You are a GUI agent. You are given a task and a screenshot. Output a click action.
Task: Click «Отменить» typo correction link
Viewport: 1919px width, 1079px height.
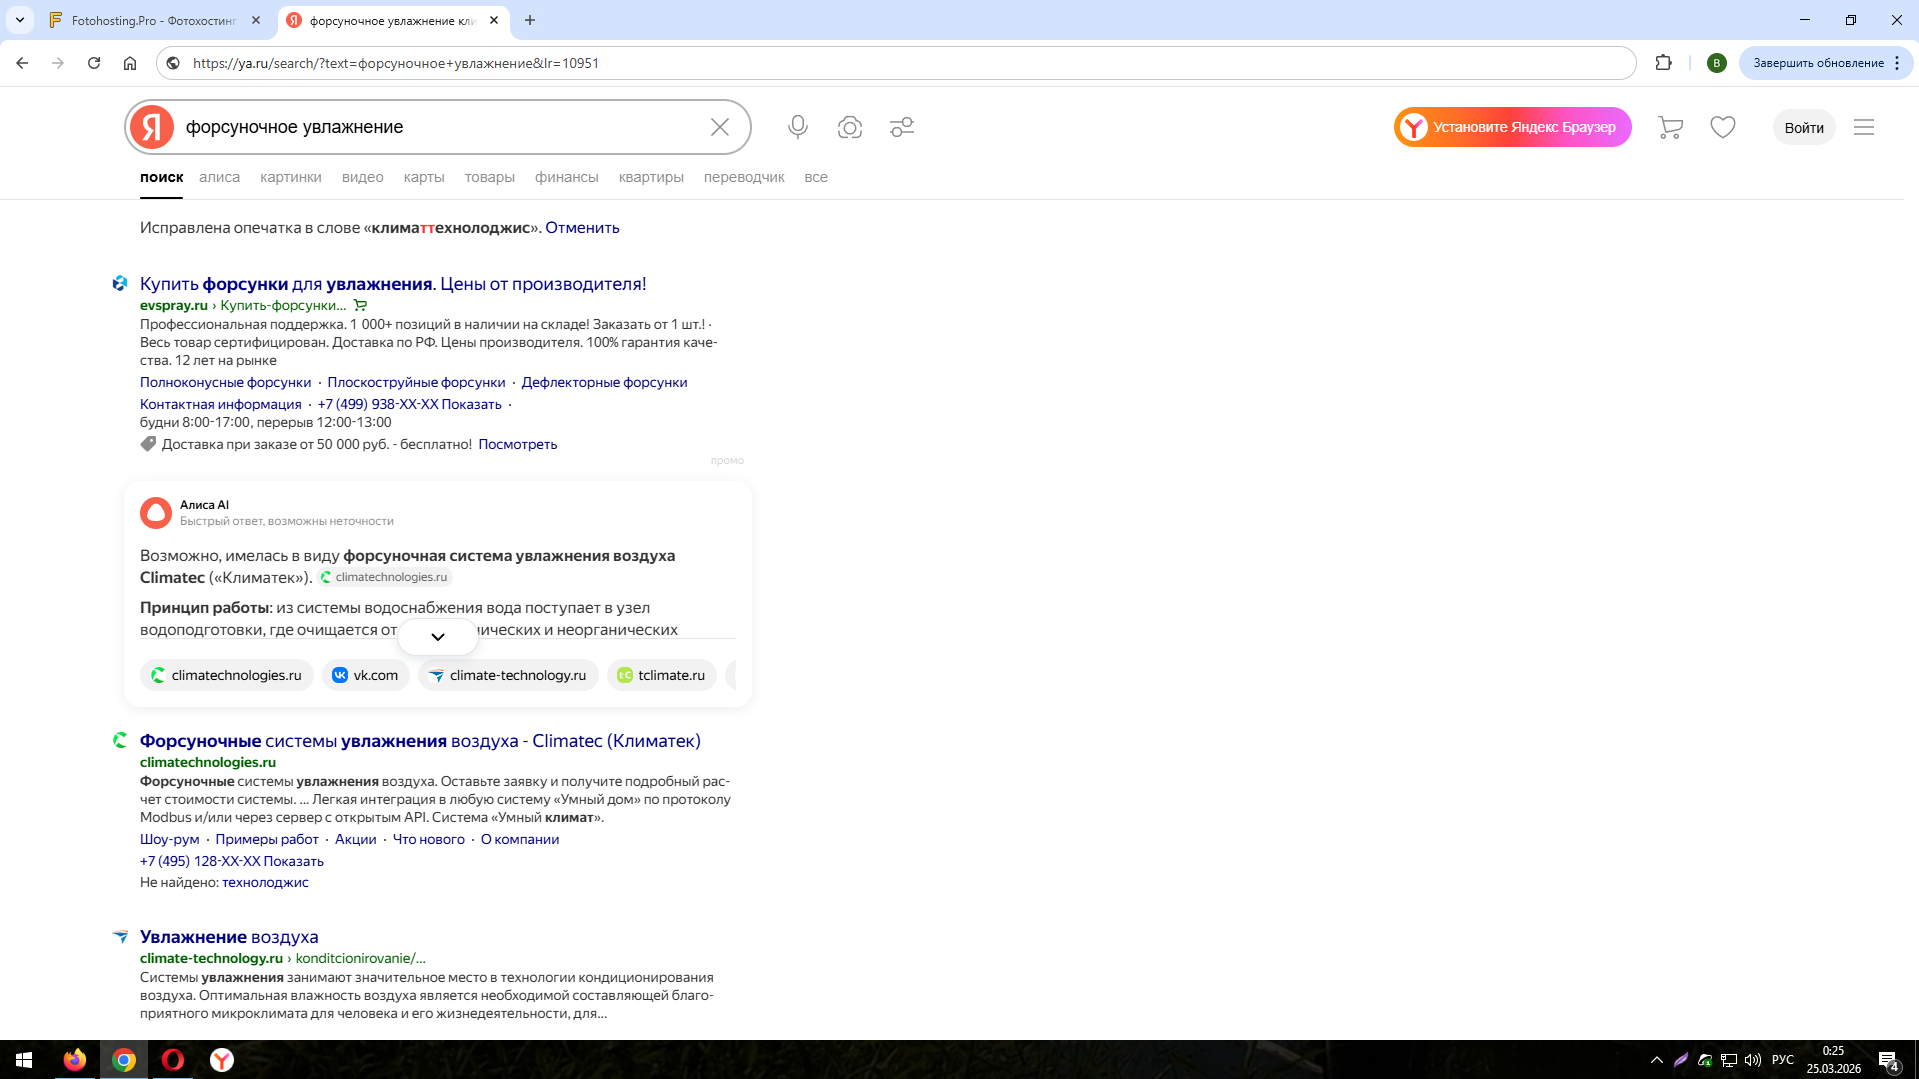click(582, 228)
